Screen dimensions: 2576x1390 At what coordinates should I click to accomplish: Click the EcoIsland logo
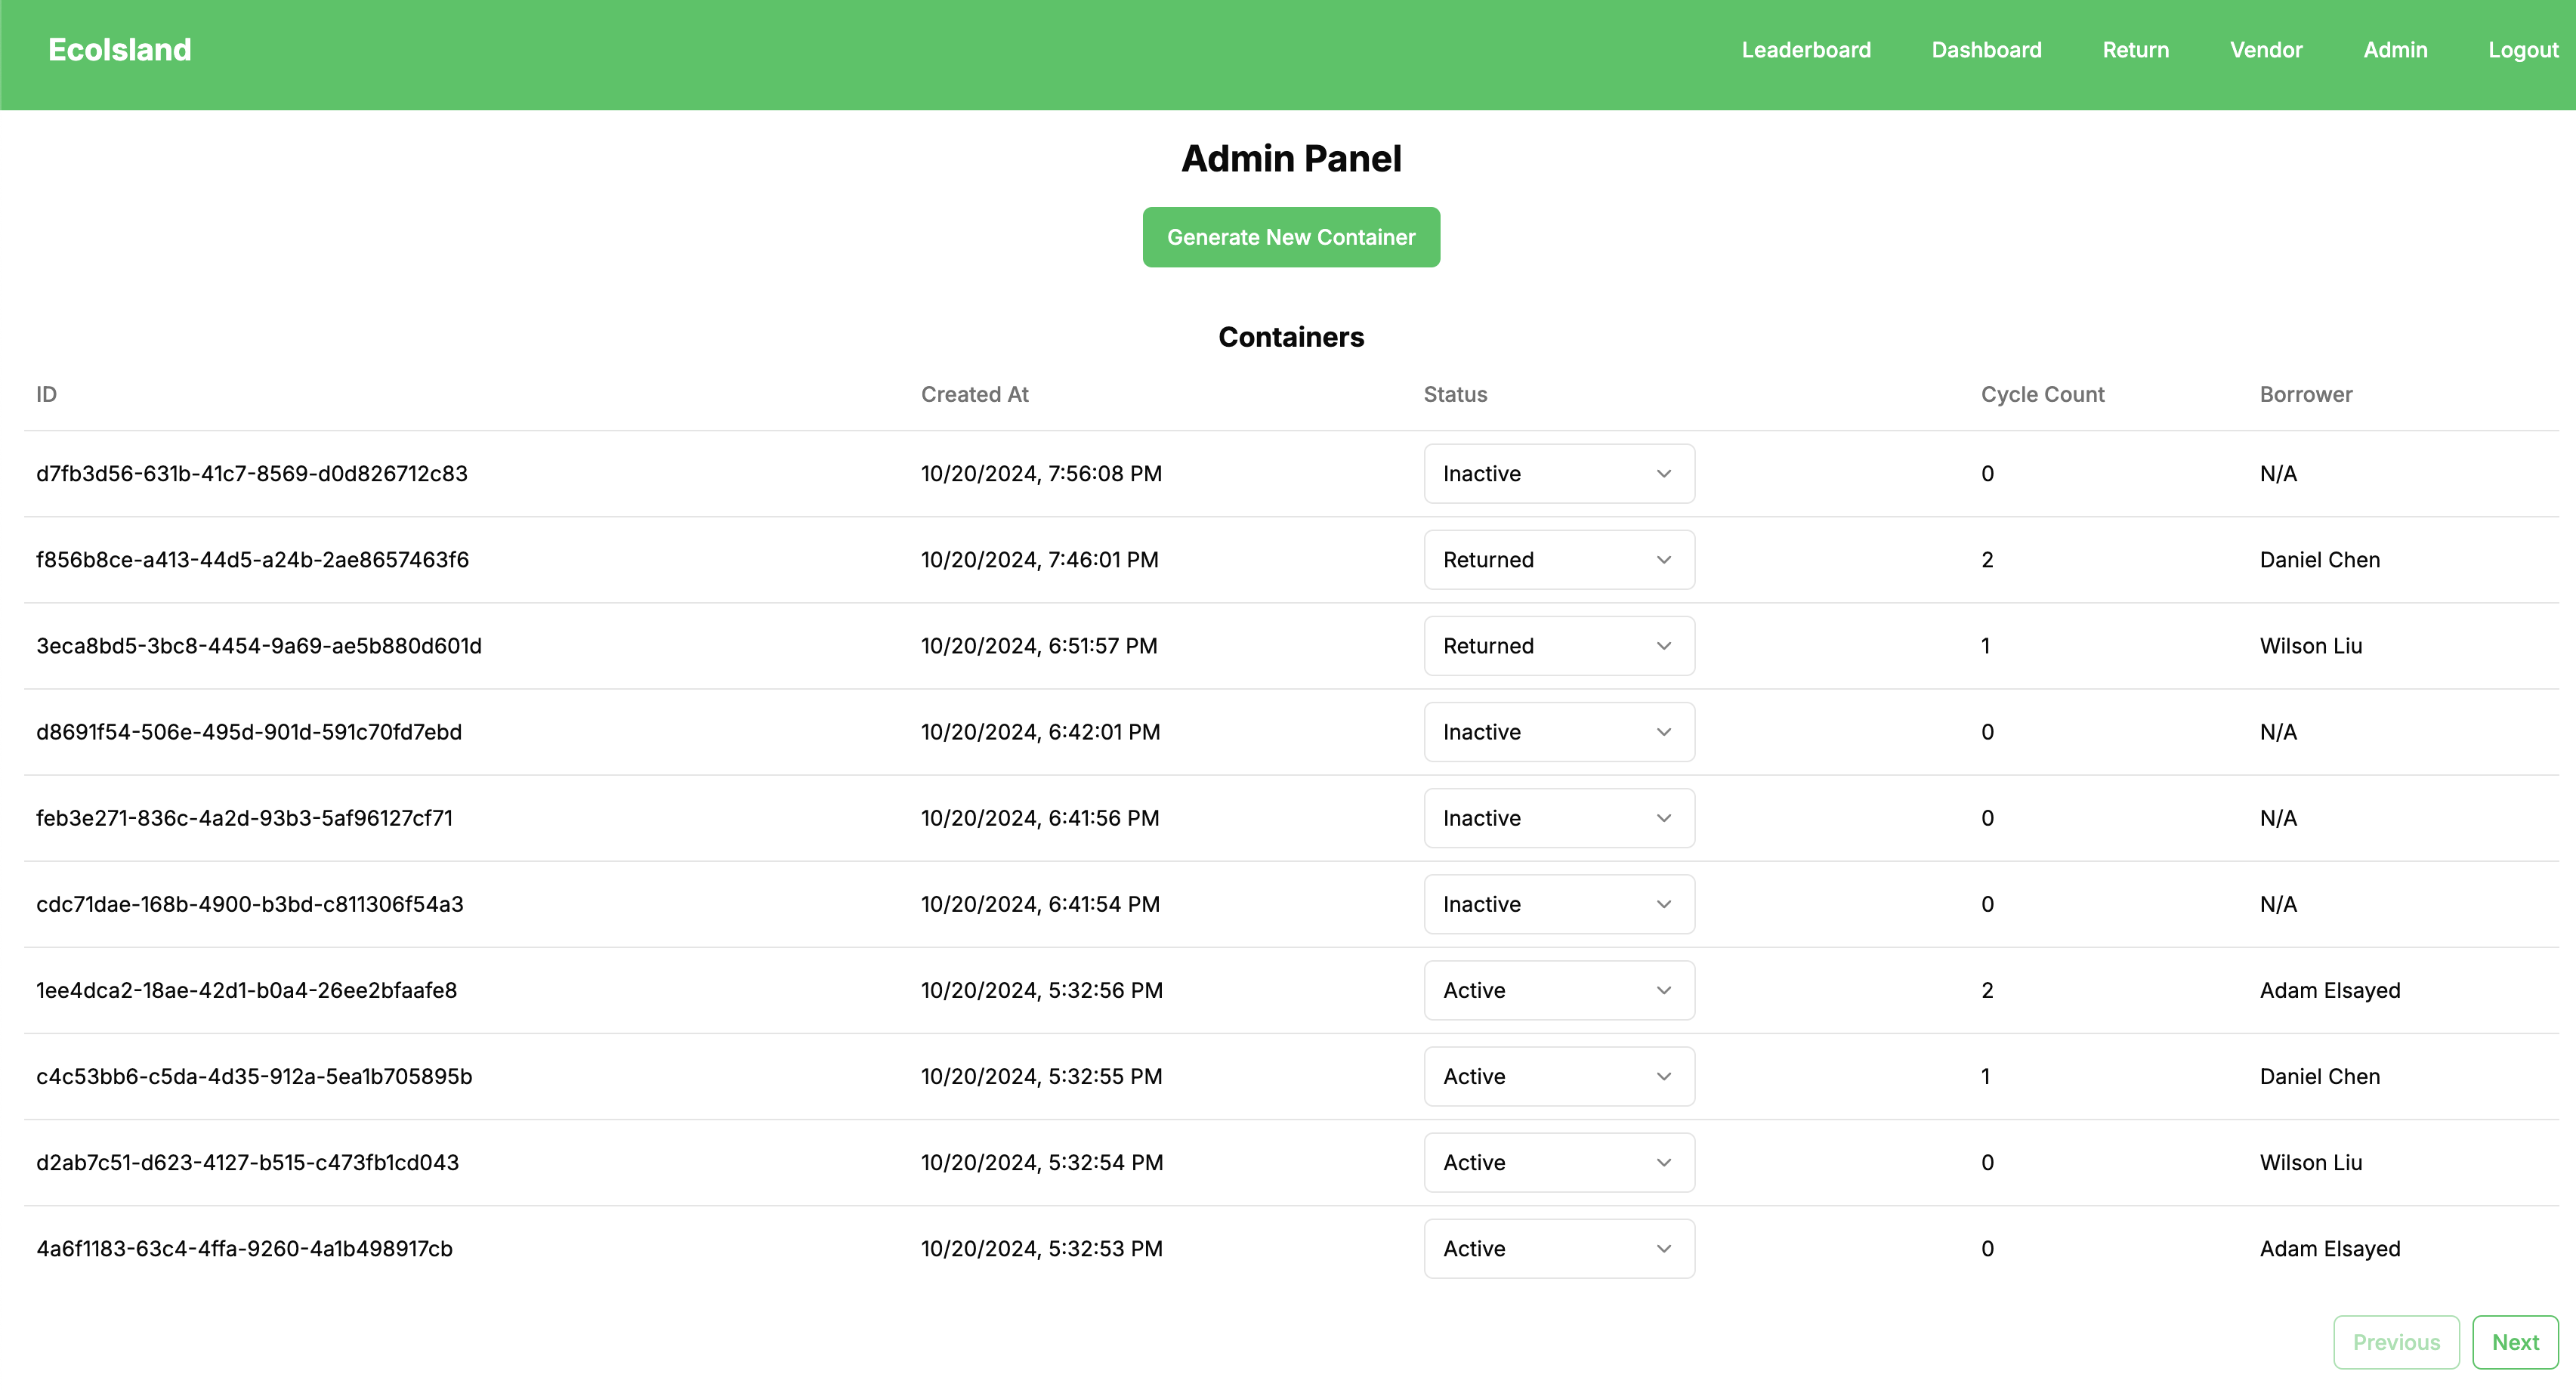click(x=120, y=50)
